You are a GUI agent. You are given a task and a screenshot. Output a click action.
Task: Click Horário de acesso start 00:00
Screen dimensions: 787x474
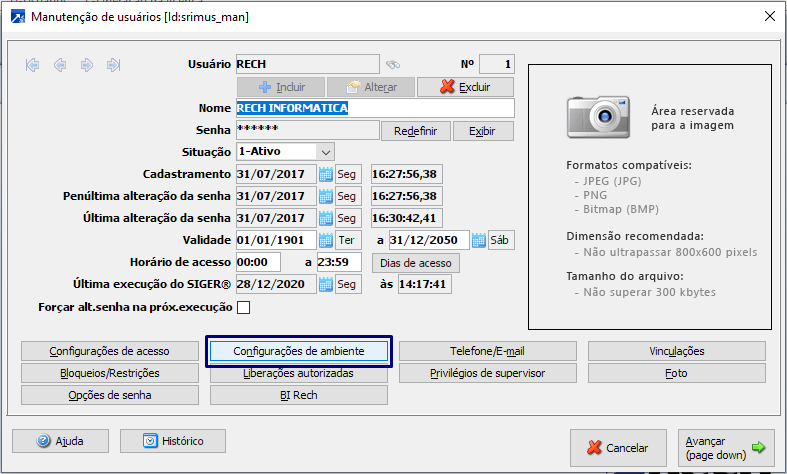tap(258, 262)
